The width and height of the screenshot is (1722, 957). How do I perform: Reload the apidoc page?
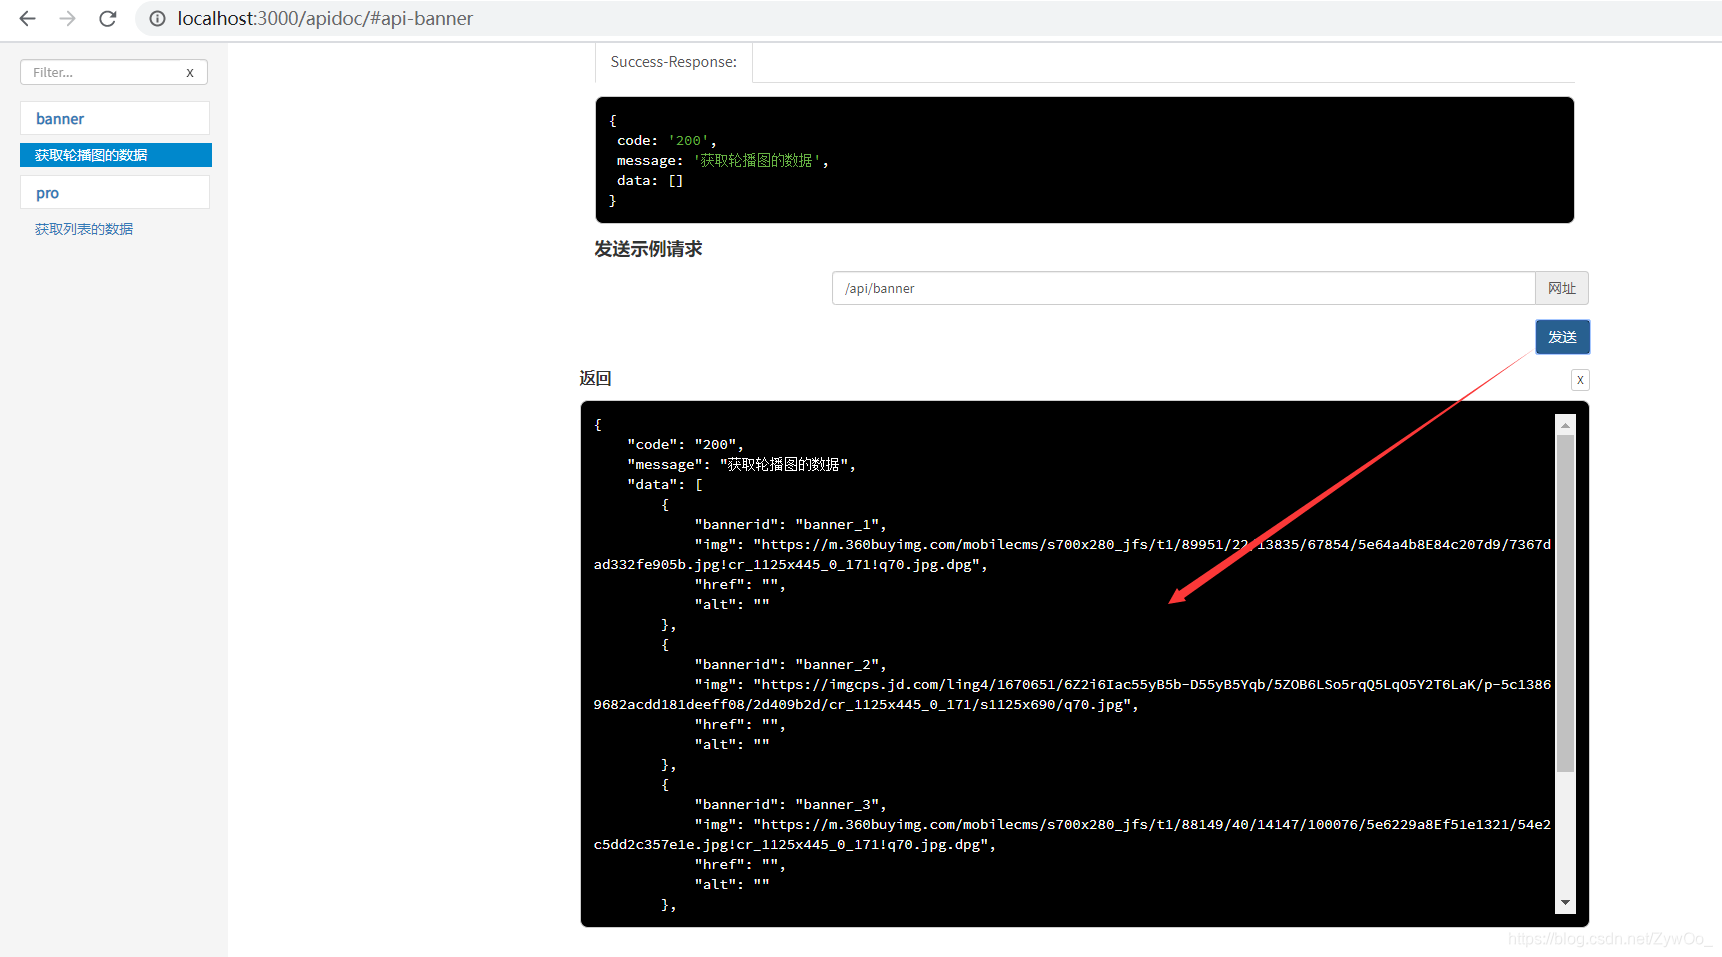108,18
